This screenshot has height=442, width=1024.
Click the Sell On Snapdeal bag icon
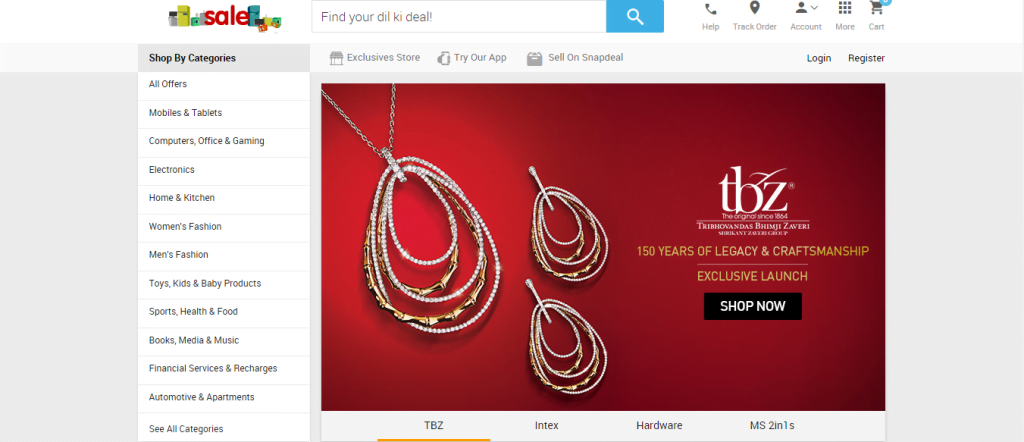(534, 59)
